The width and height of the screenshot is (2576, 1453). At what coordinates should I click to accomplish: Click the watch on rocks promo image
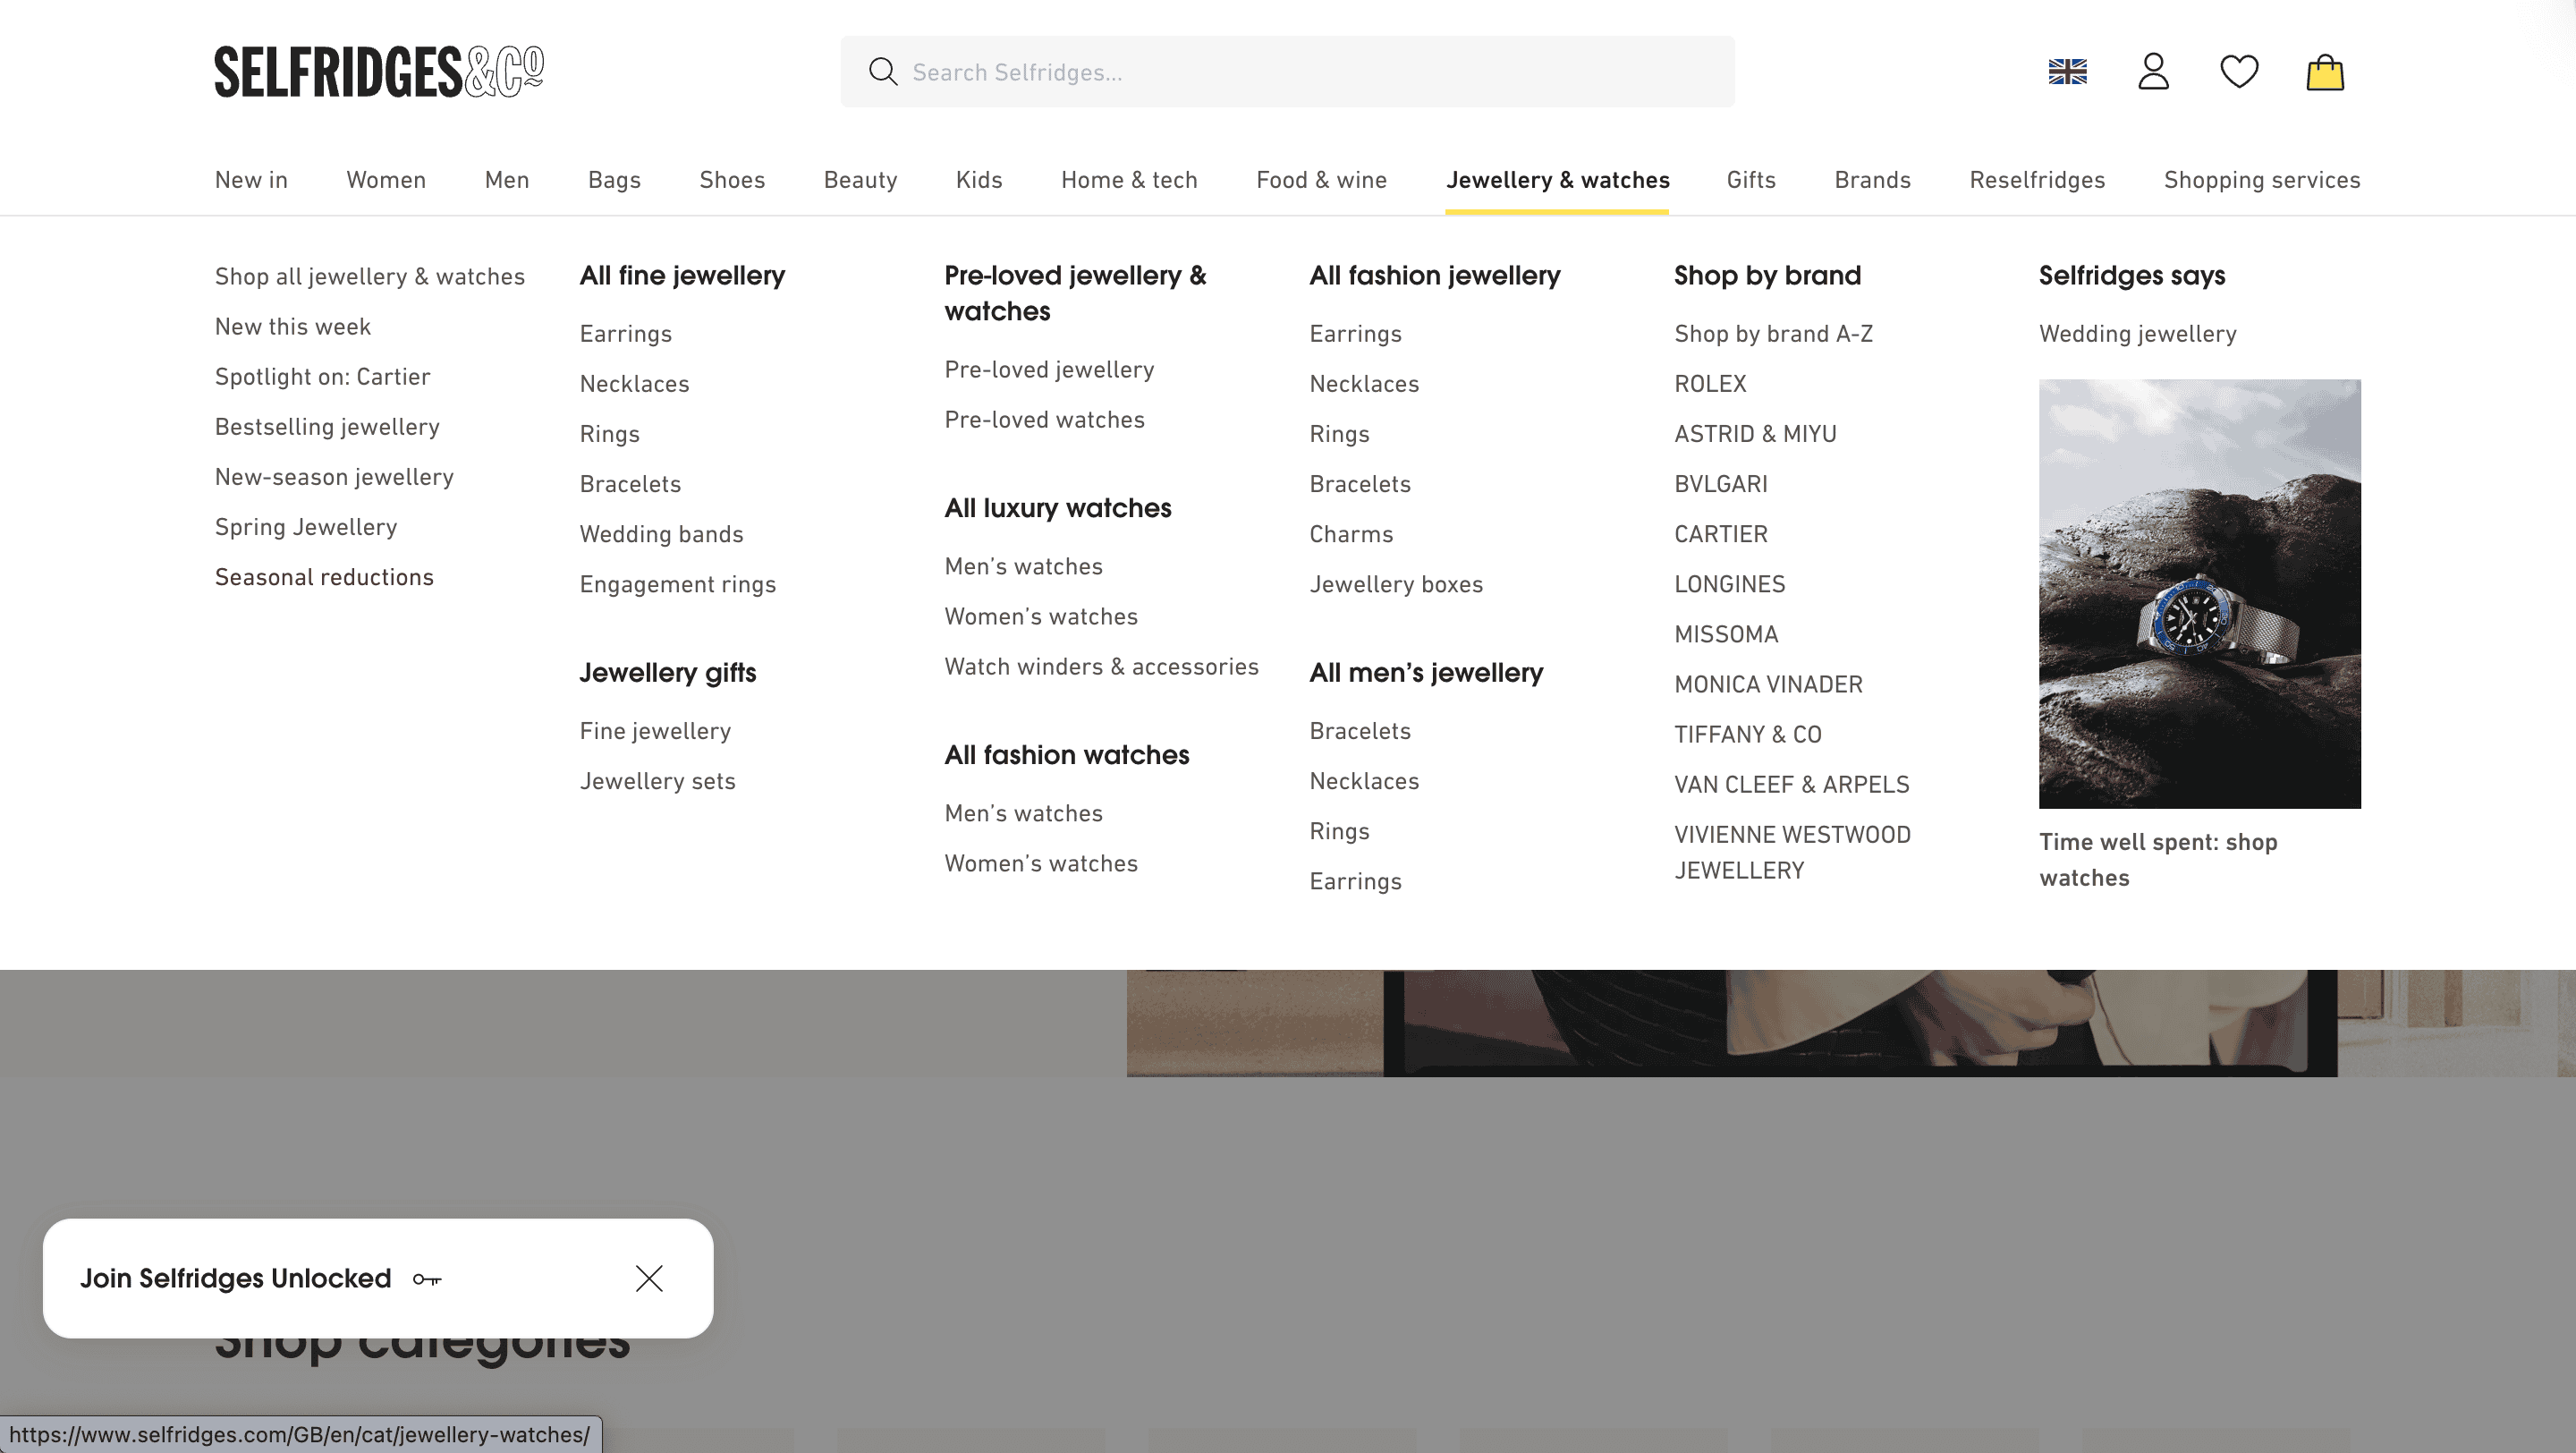point(2199,593)
